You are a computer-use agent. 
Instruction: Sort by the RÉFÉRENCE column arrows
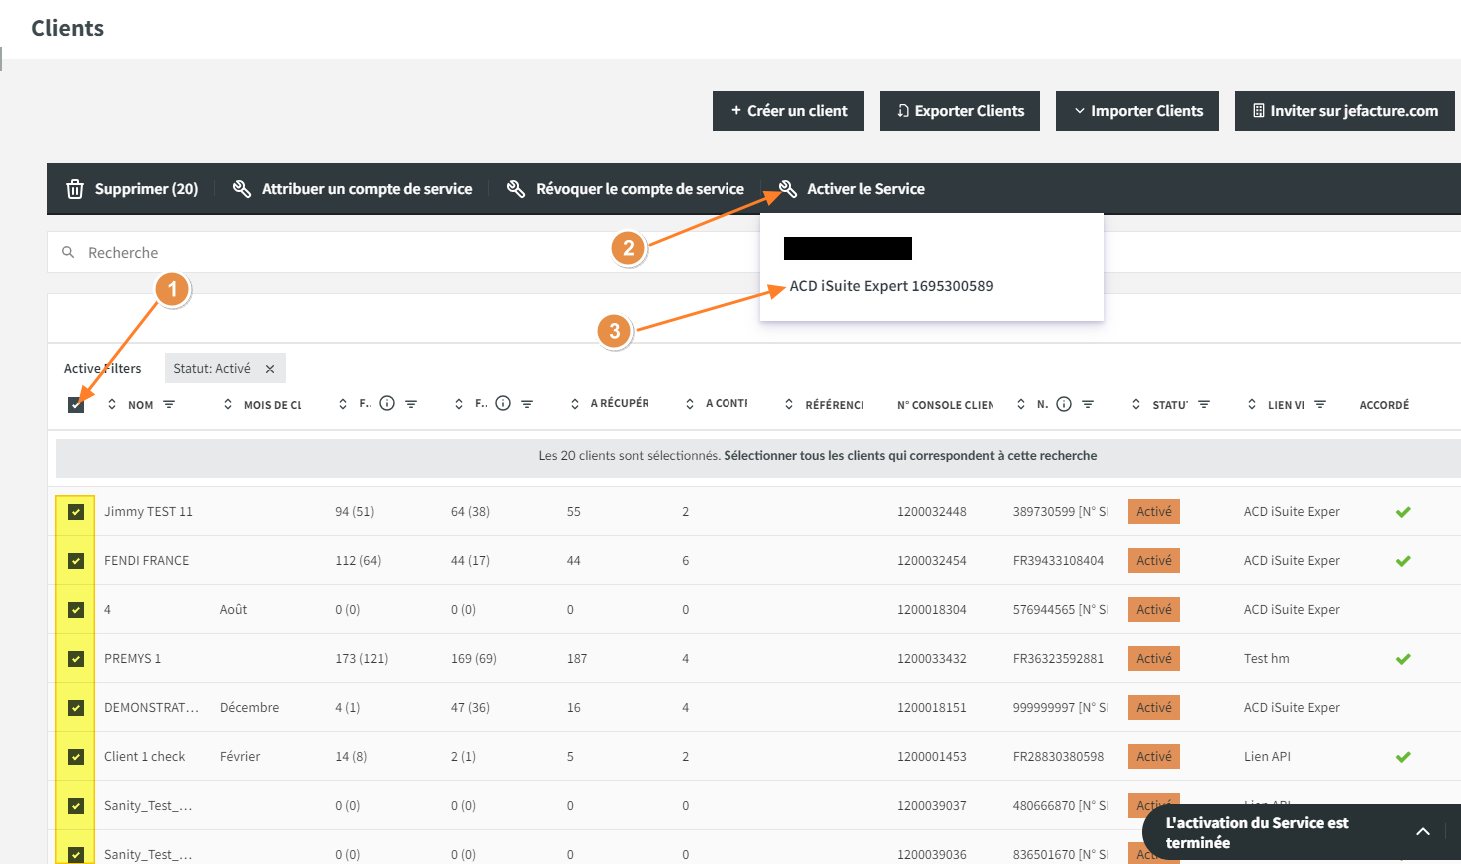pos(789,404)
